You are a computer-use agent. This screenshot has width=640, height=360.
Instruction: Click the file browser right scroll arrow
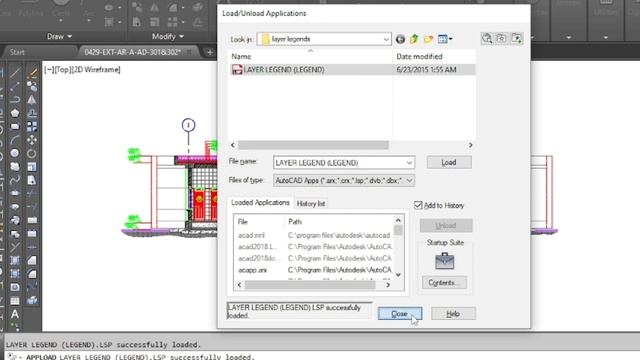[x=470, y=145]
